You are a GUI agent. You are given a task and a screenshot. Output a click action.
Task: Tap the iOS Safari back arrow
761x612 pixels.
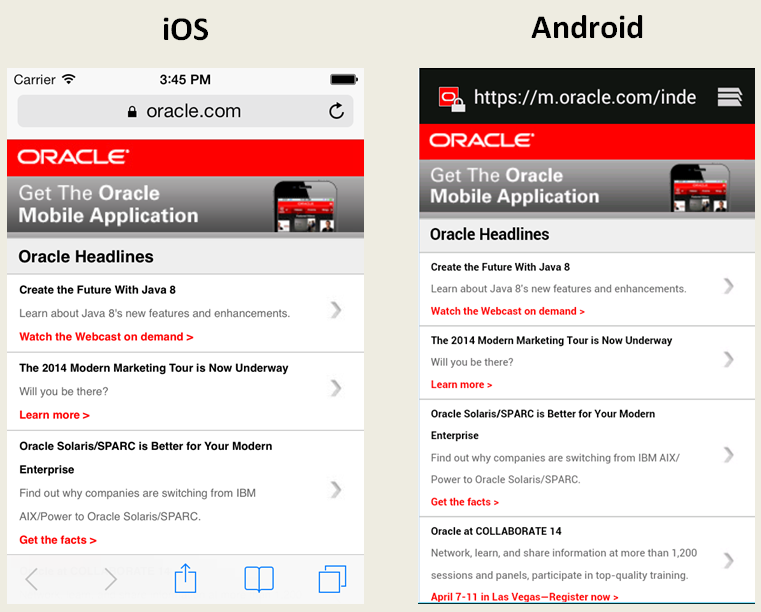click(x=32, y=579)
